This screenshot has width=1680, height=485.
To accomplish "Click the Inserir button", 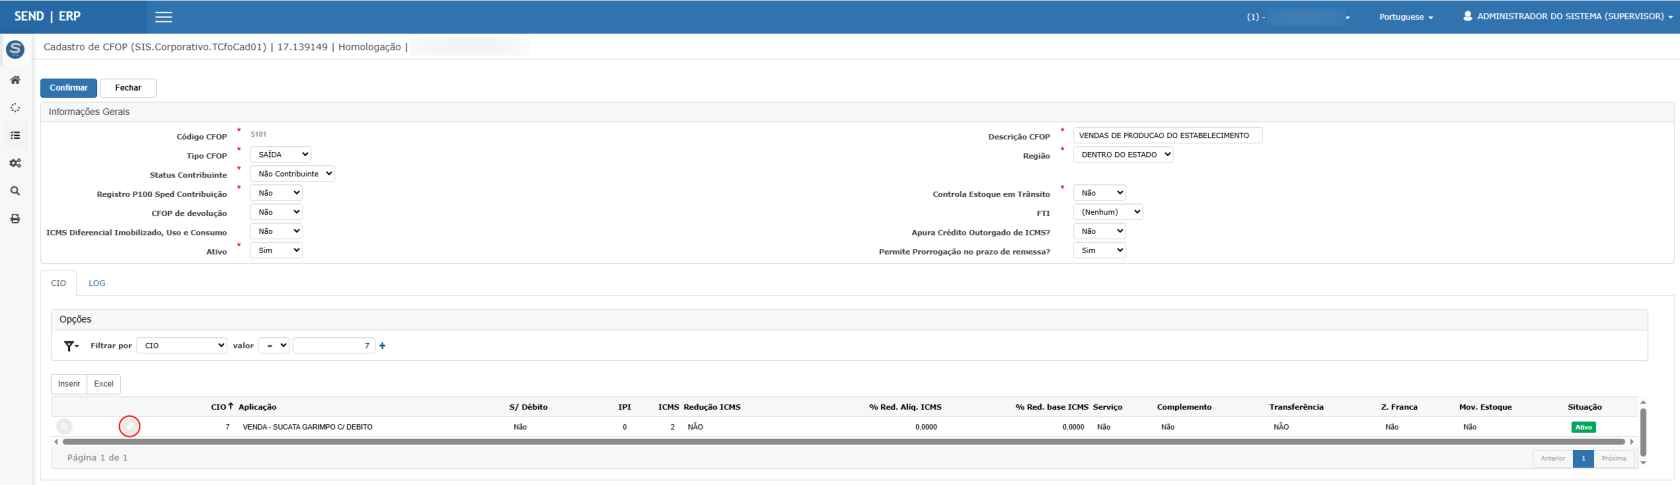I will tap(69, 384).
